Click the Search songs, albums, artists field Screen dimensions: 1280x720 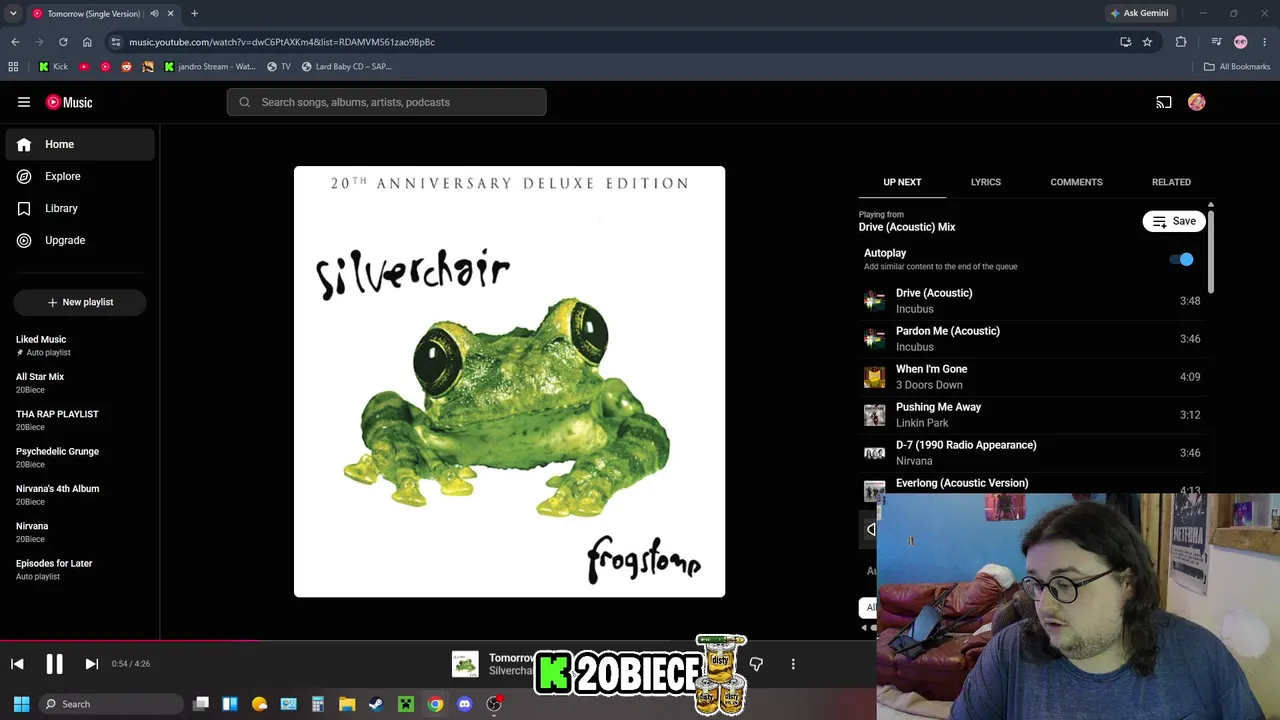coord(386,102)
